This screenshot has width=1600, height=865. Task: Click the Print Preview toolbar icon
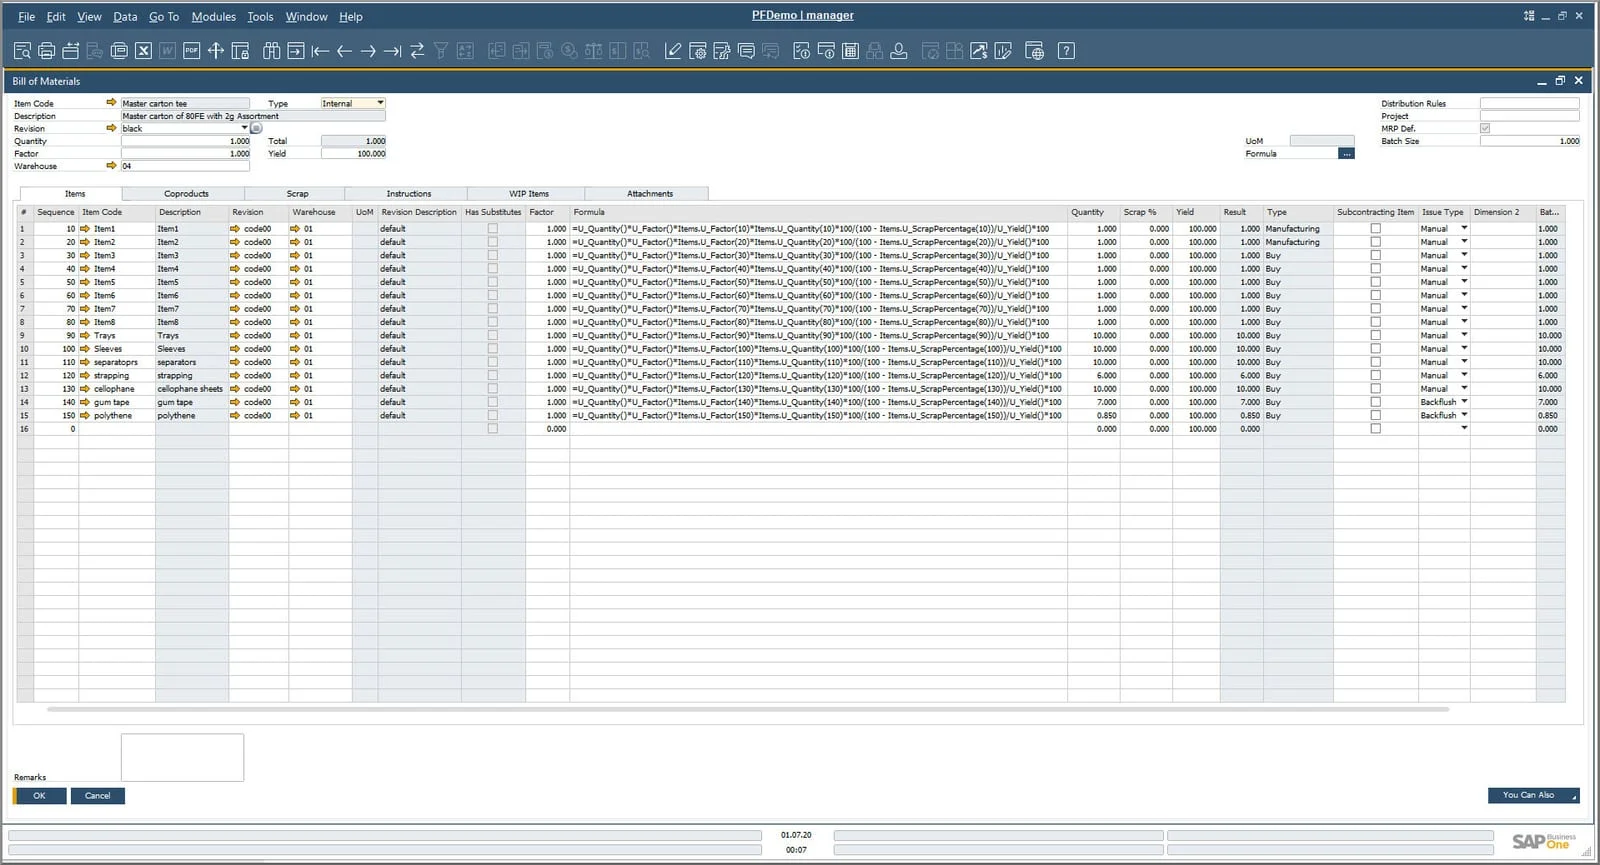coord(22,51)
